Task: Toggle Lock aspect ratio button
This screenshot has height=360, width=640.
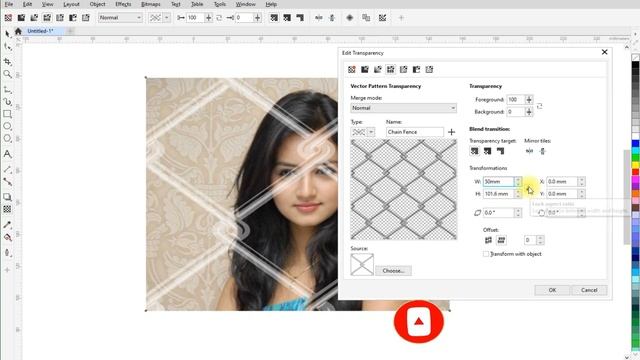Action: pyautogui.click(x=529, y=188)
